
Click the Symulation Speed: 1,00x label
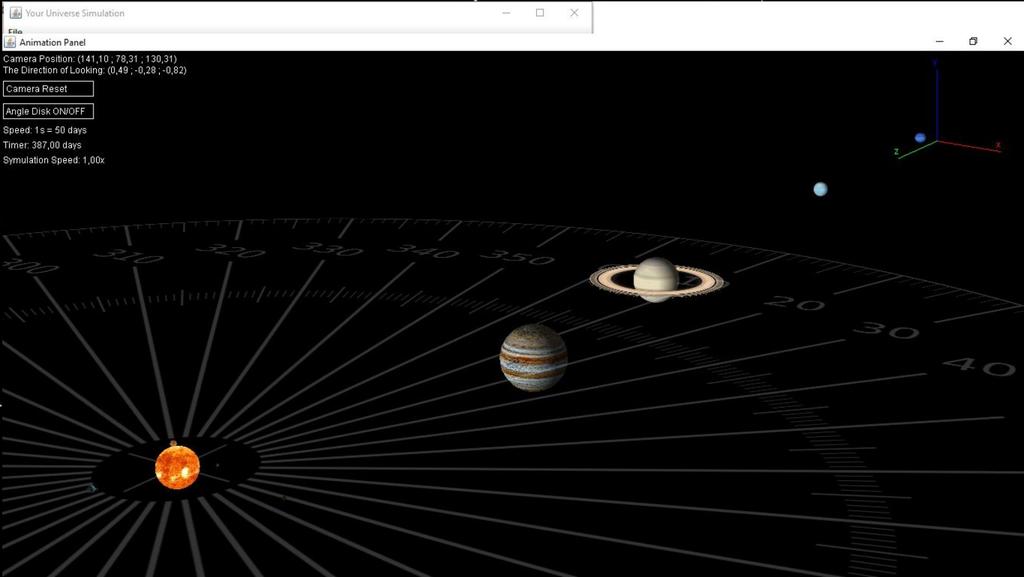(54, 160)
